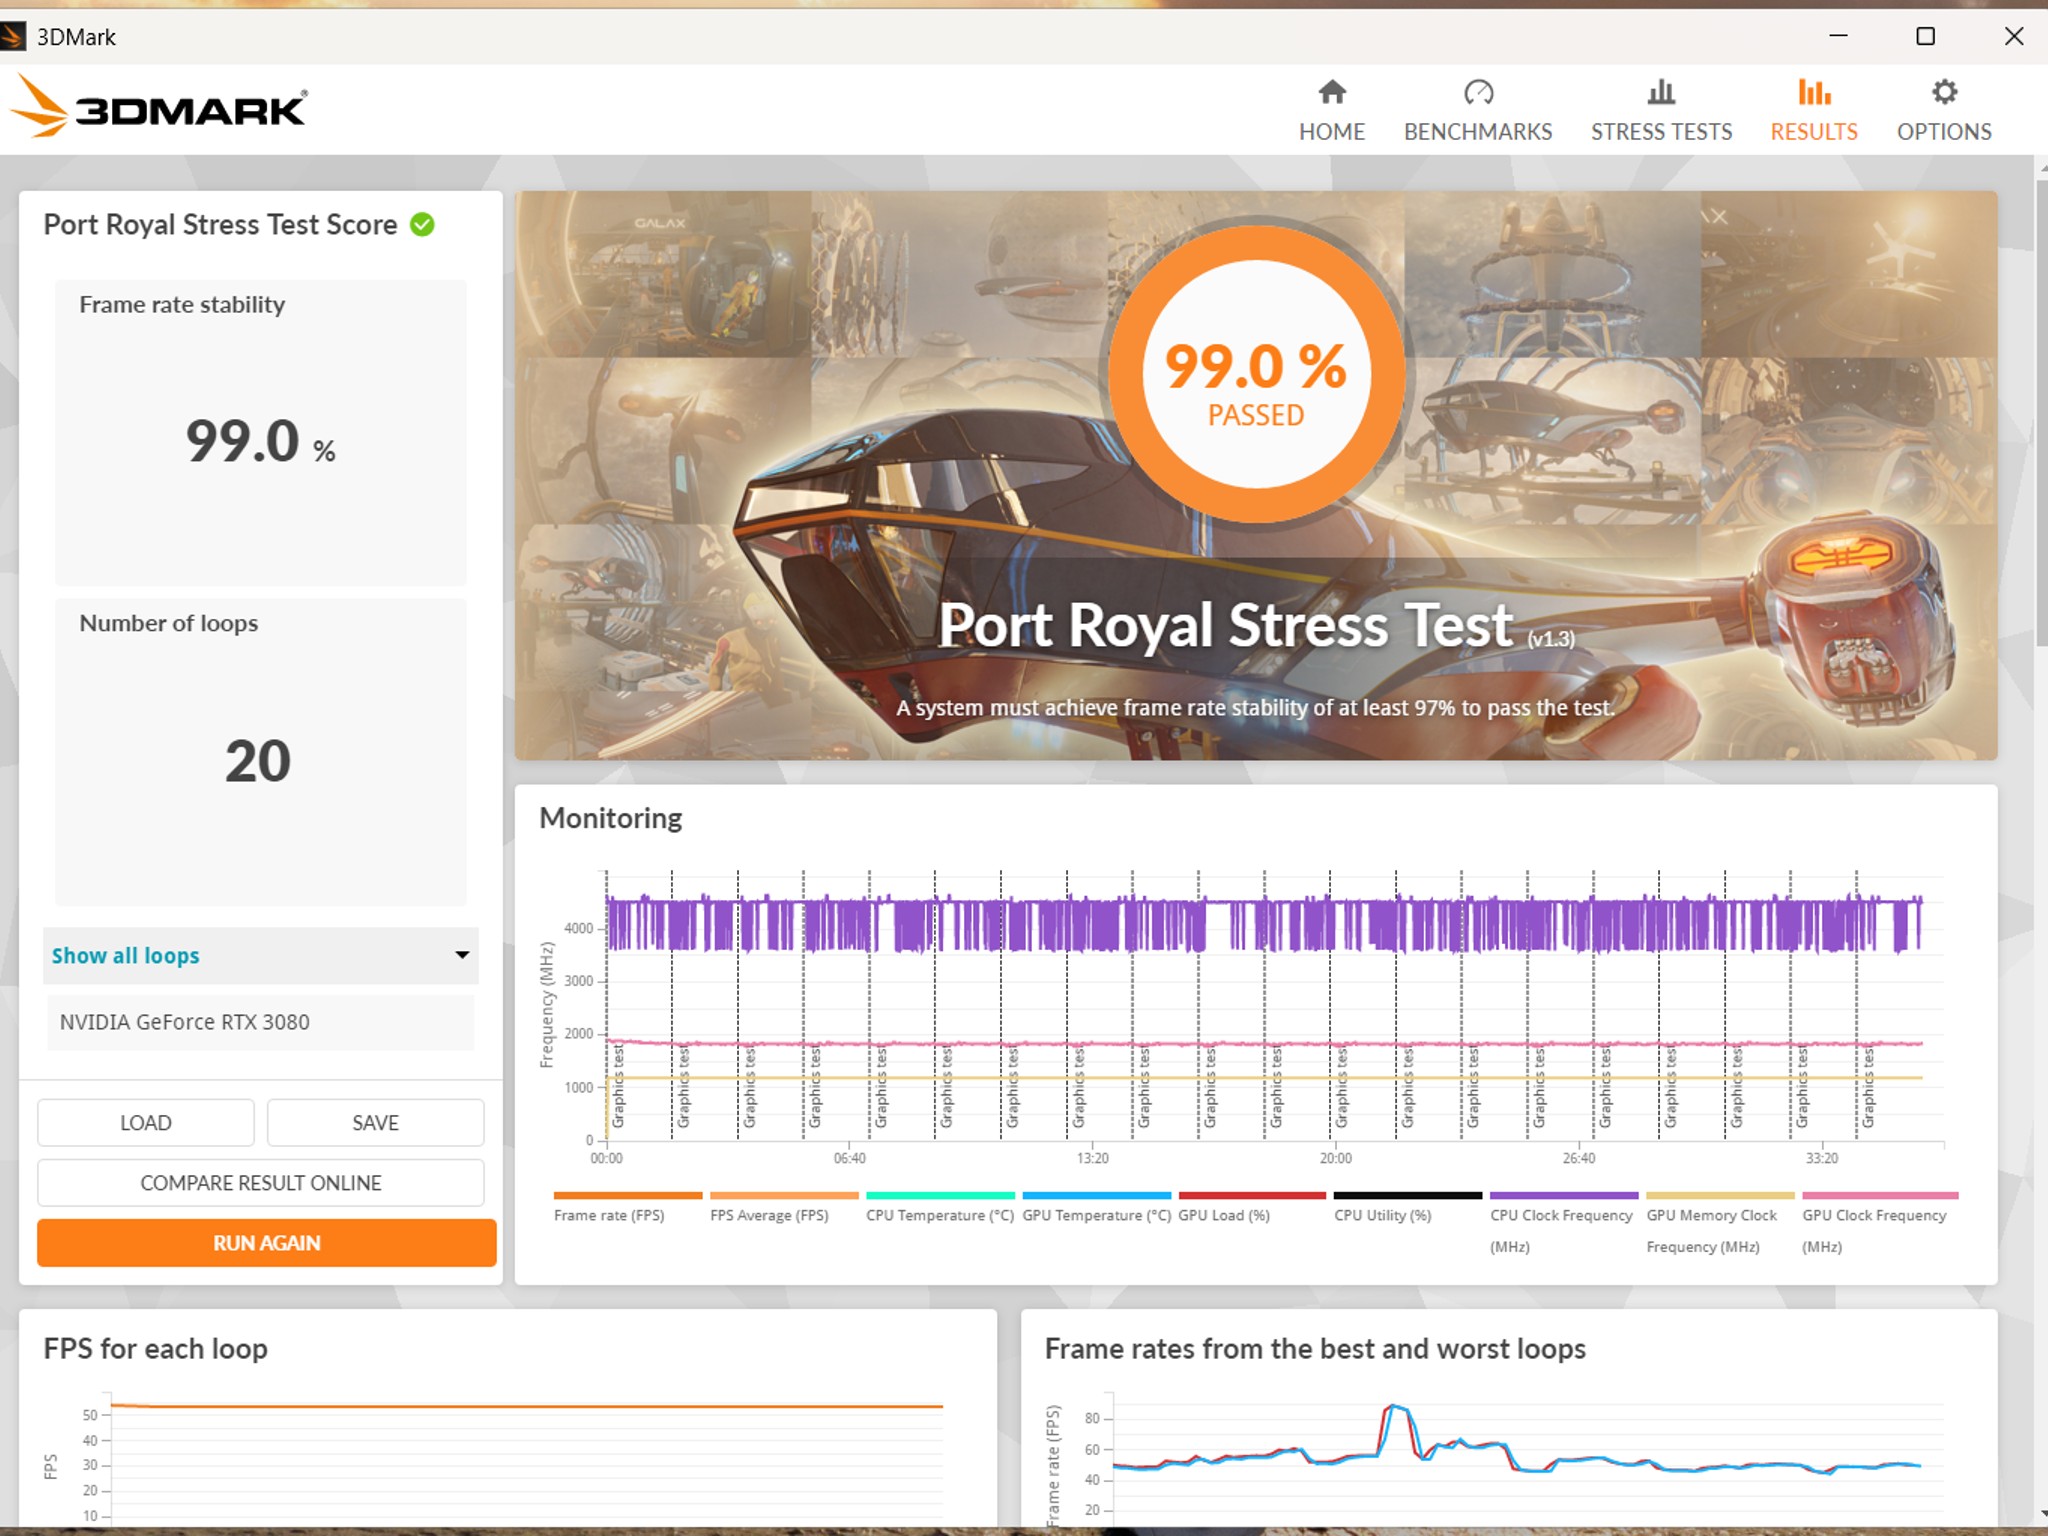Click the FPS for each loop heading
The image size is (2048, 1536).
(155, 1349)
